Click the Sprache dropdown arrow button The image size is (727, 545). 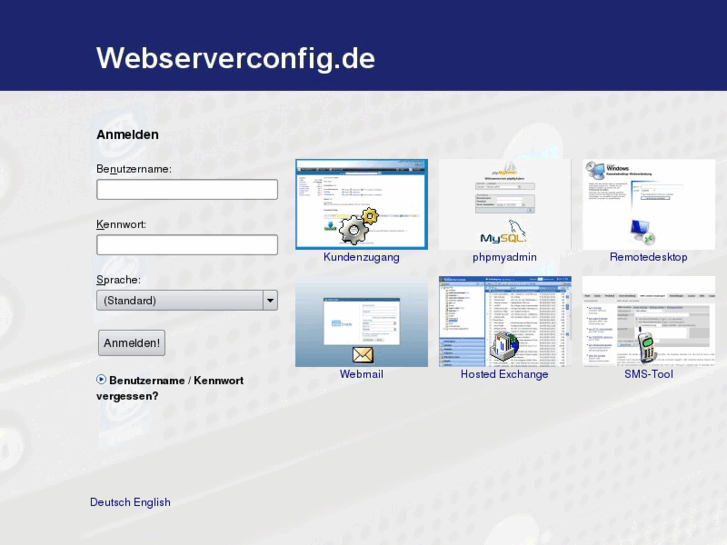[270, 300]
